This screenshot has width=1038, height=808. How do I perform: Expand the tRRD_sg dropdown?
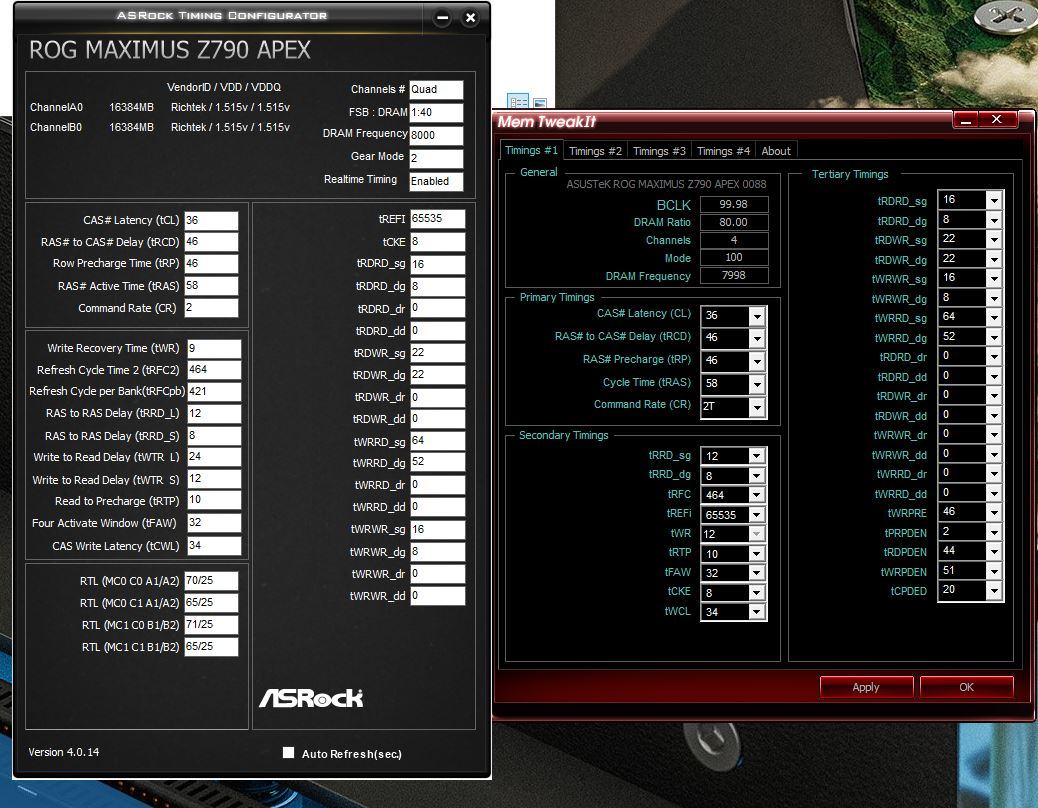click(756, 456)
